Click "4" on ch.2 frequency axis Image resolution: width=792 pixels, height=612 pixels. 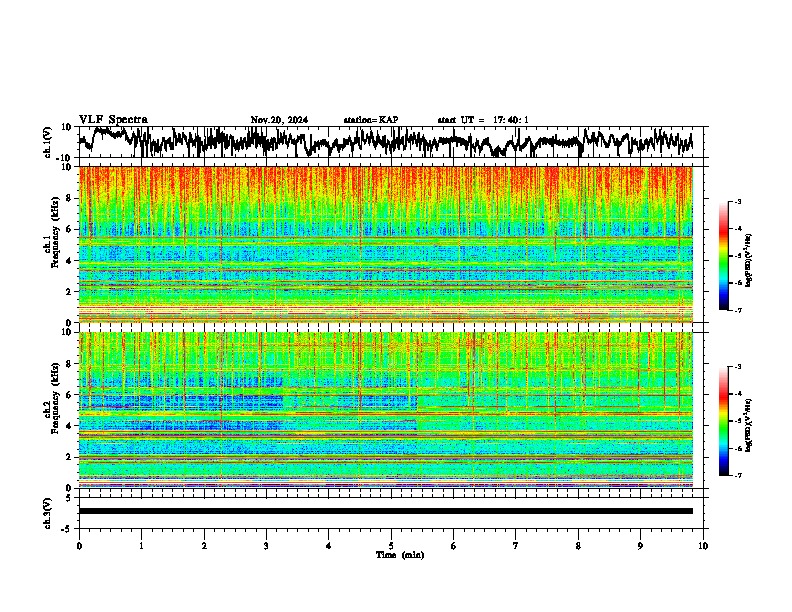[69, 426]
